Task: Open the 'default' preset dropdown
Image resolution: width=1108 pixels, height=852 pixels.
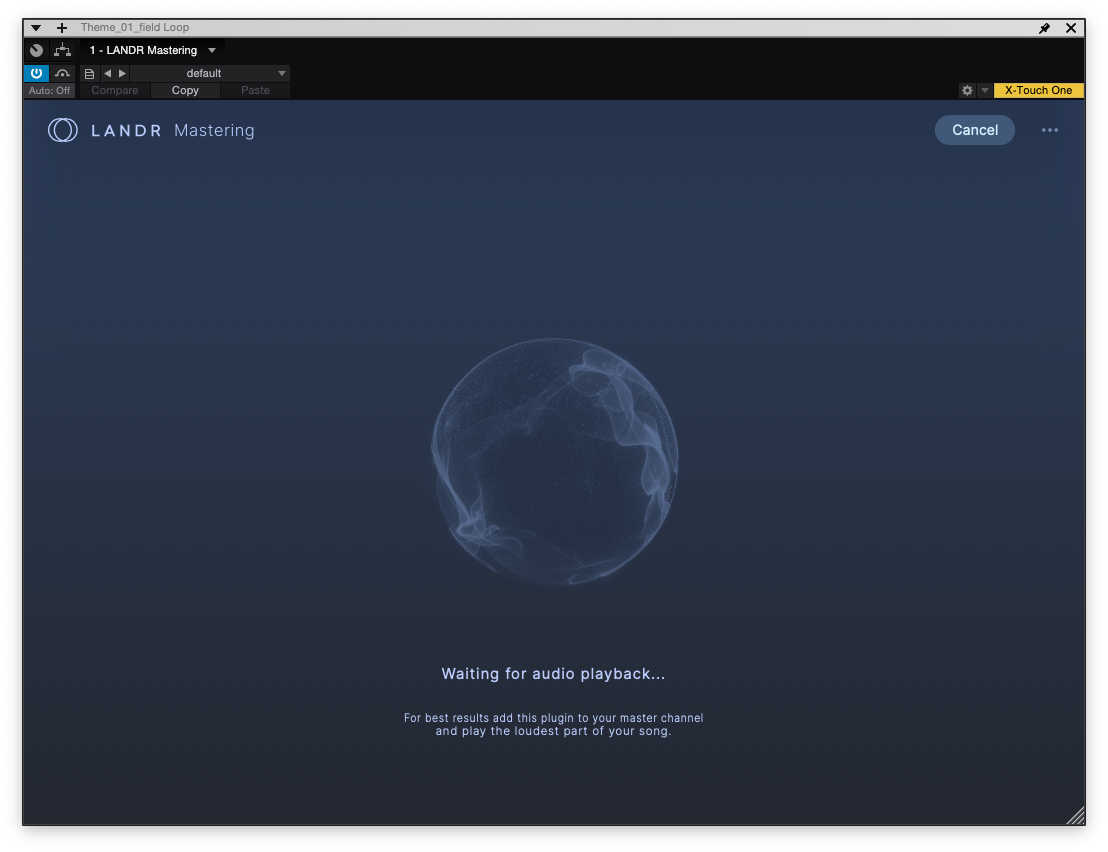Action: click(x=210, y=73)
